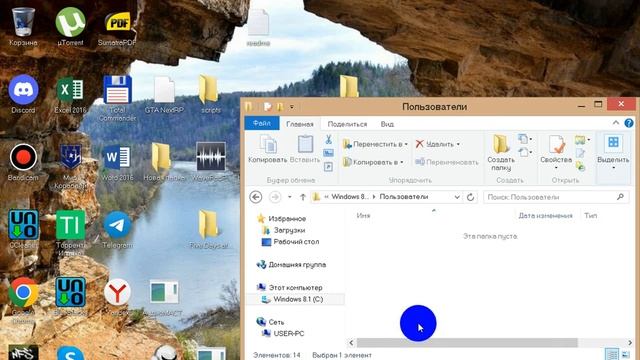The image size is (640, 360).
Task: Launch Discord from the desktop
Action: (23, 94)
